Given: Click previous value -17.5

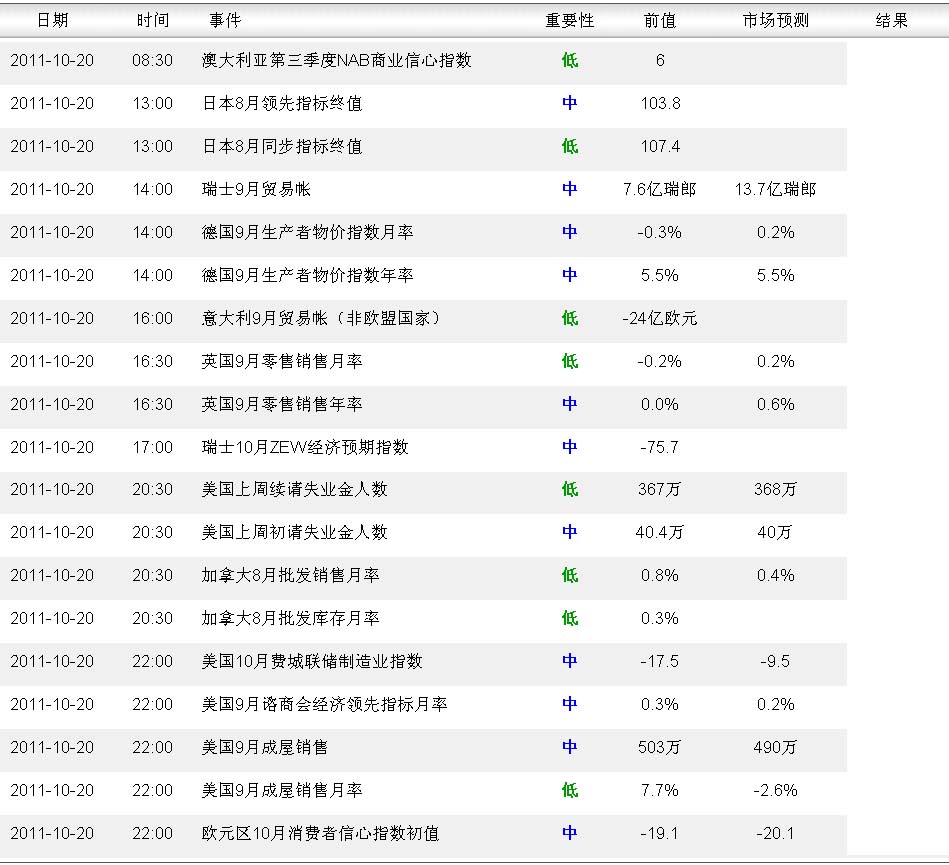Looking at the screenshot, I should point(660,661).
